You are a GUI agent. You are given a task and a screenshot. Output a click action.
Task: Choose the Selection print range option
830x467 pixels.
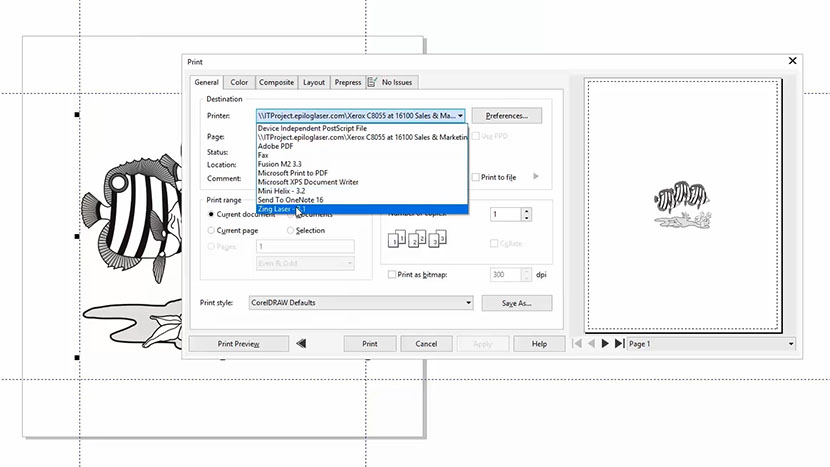(292, 230)
